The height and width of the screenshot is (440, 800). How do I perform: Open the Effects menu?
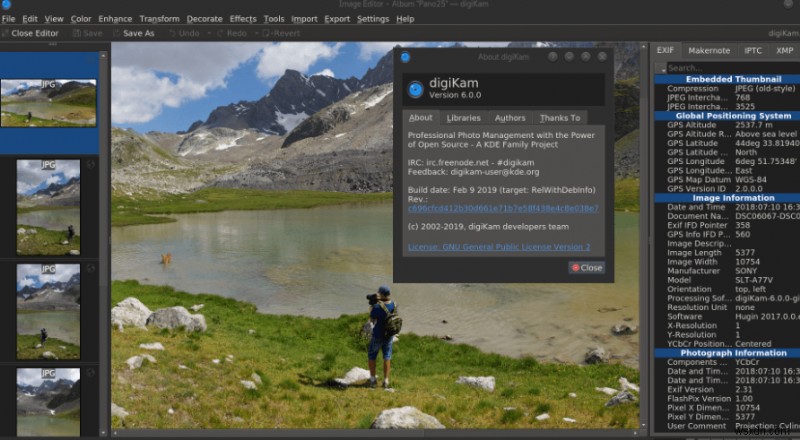[x=243, y=19]
